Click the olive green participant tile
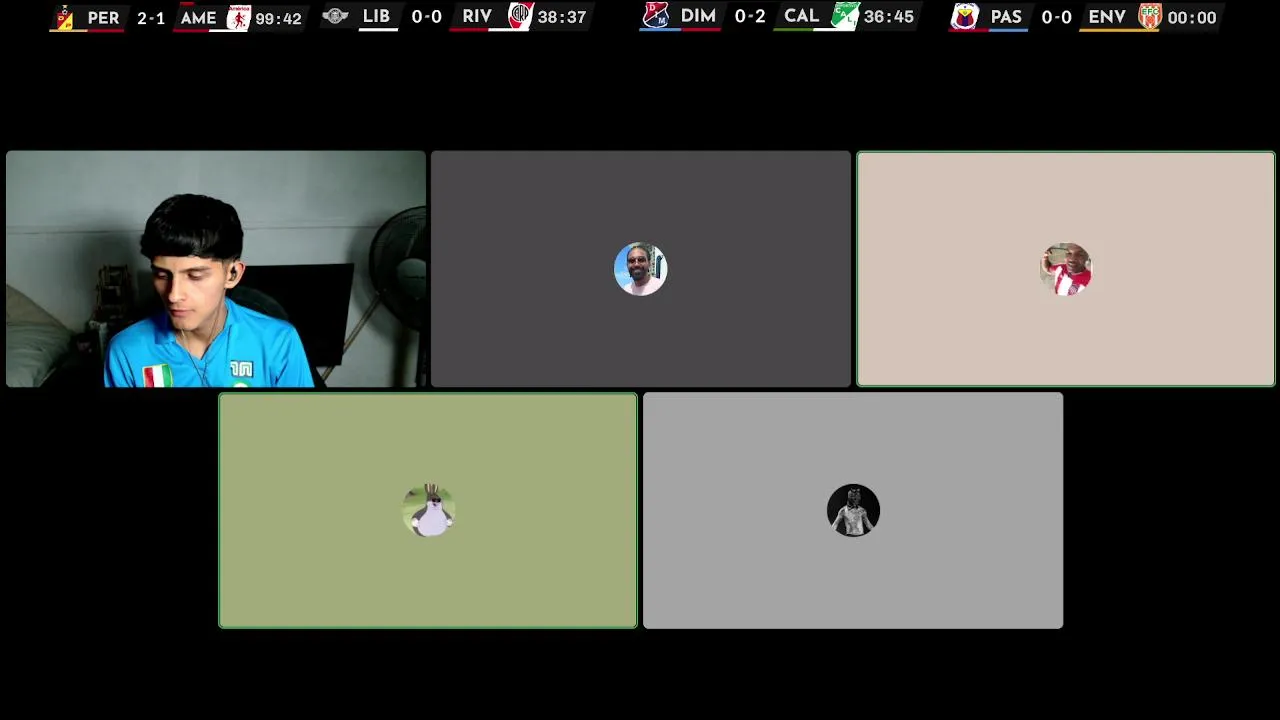Image resolution: width=1280 pixels, height=720 pixels. pyautogui.click(x=428, y=511)
